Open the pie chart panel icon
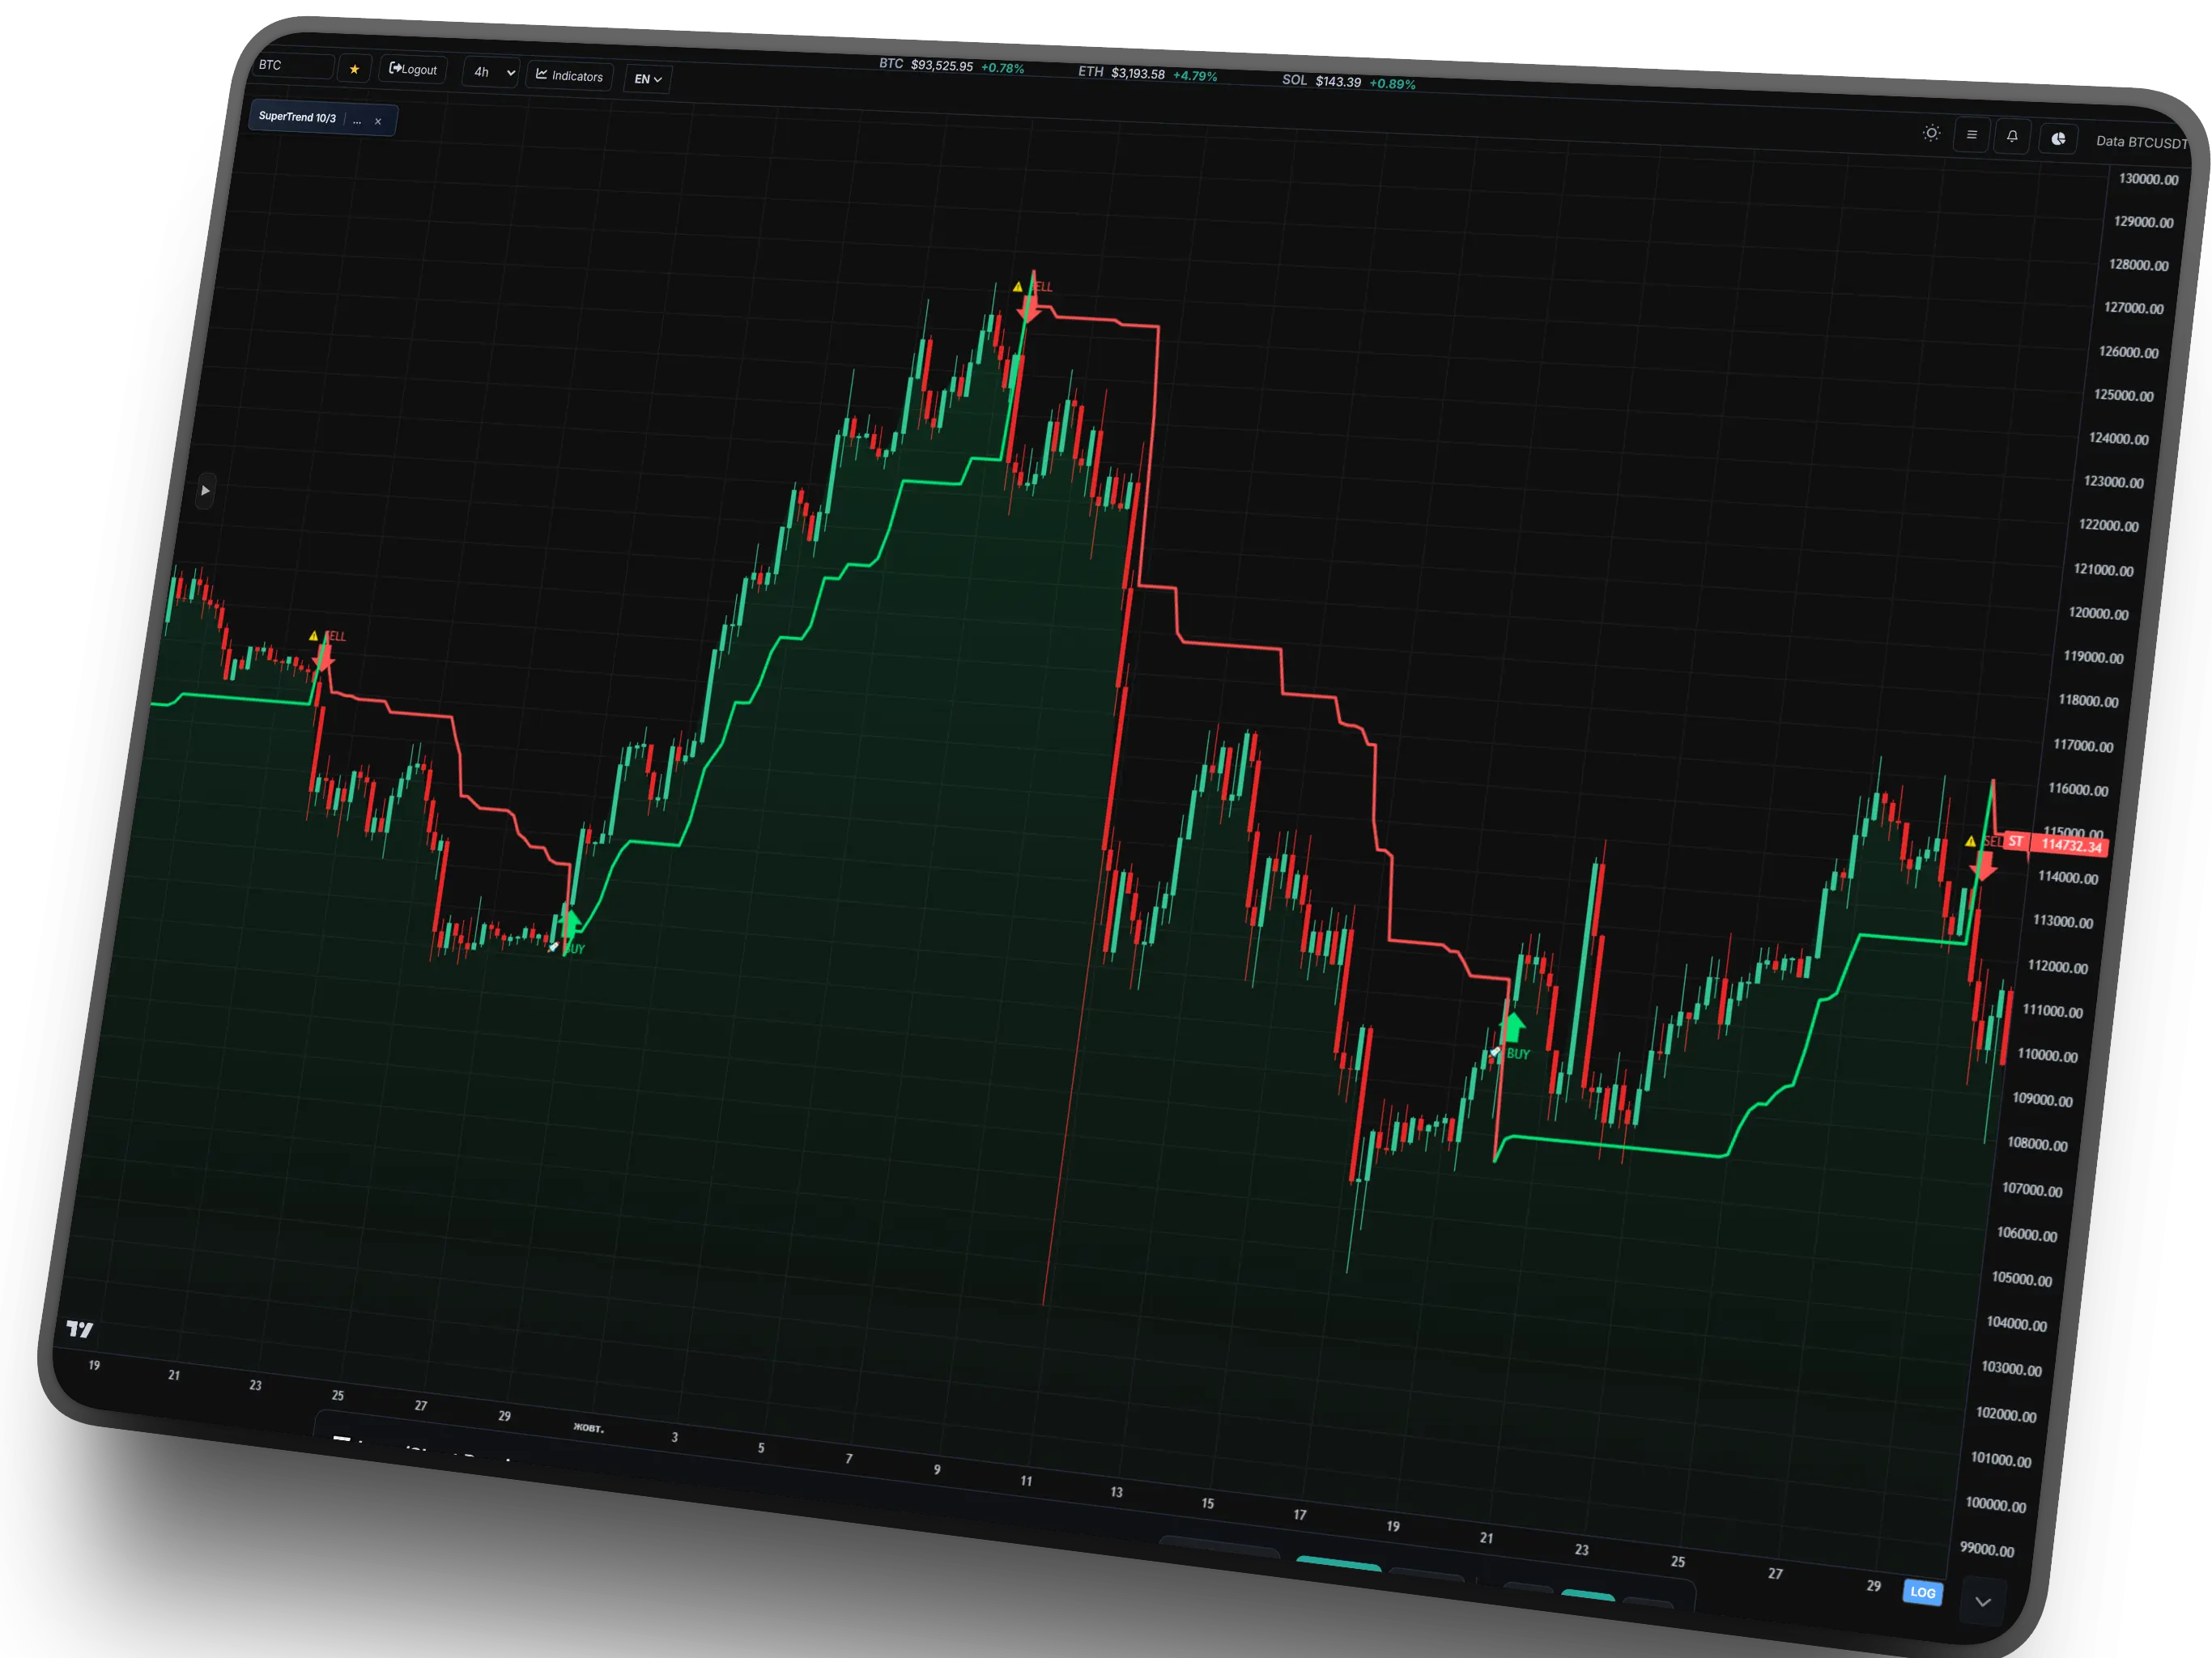The height and width of the screenshot is (1658, 2212). coord(2057,140)
